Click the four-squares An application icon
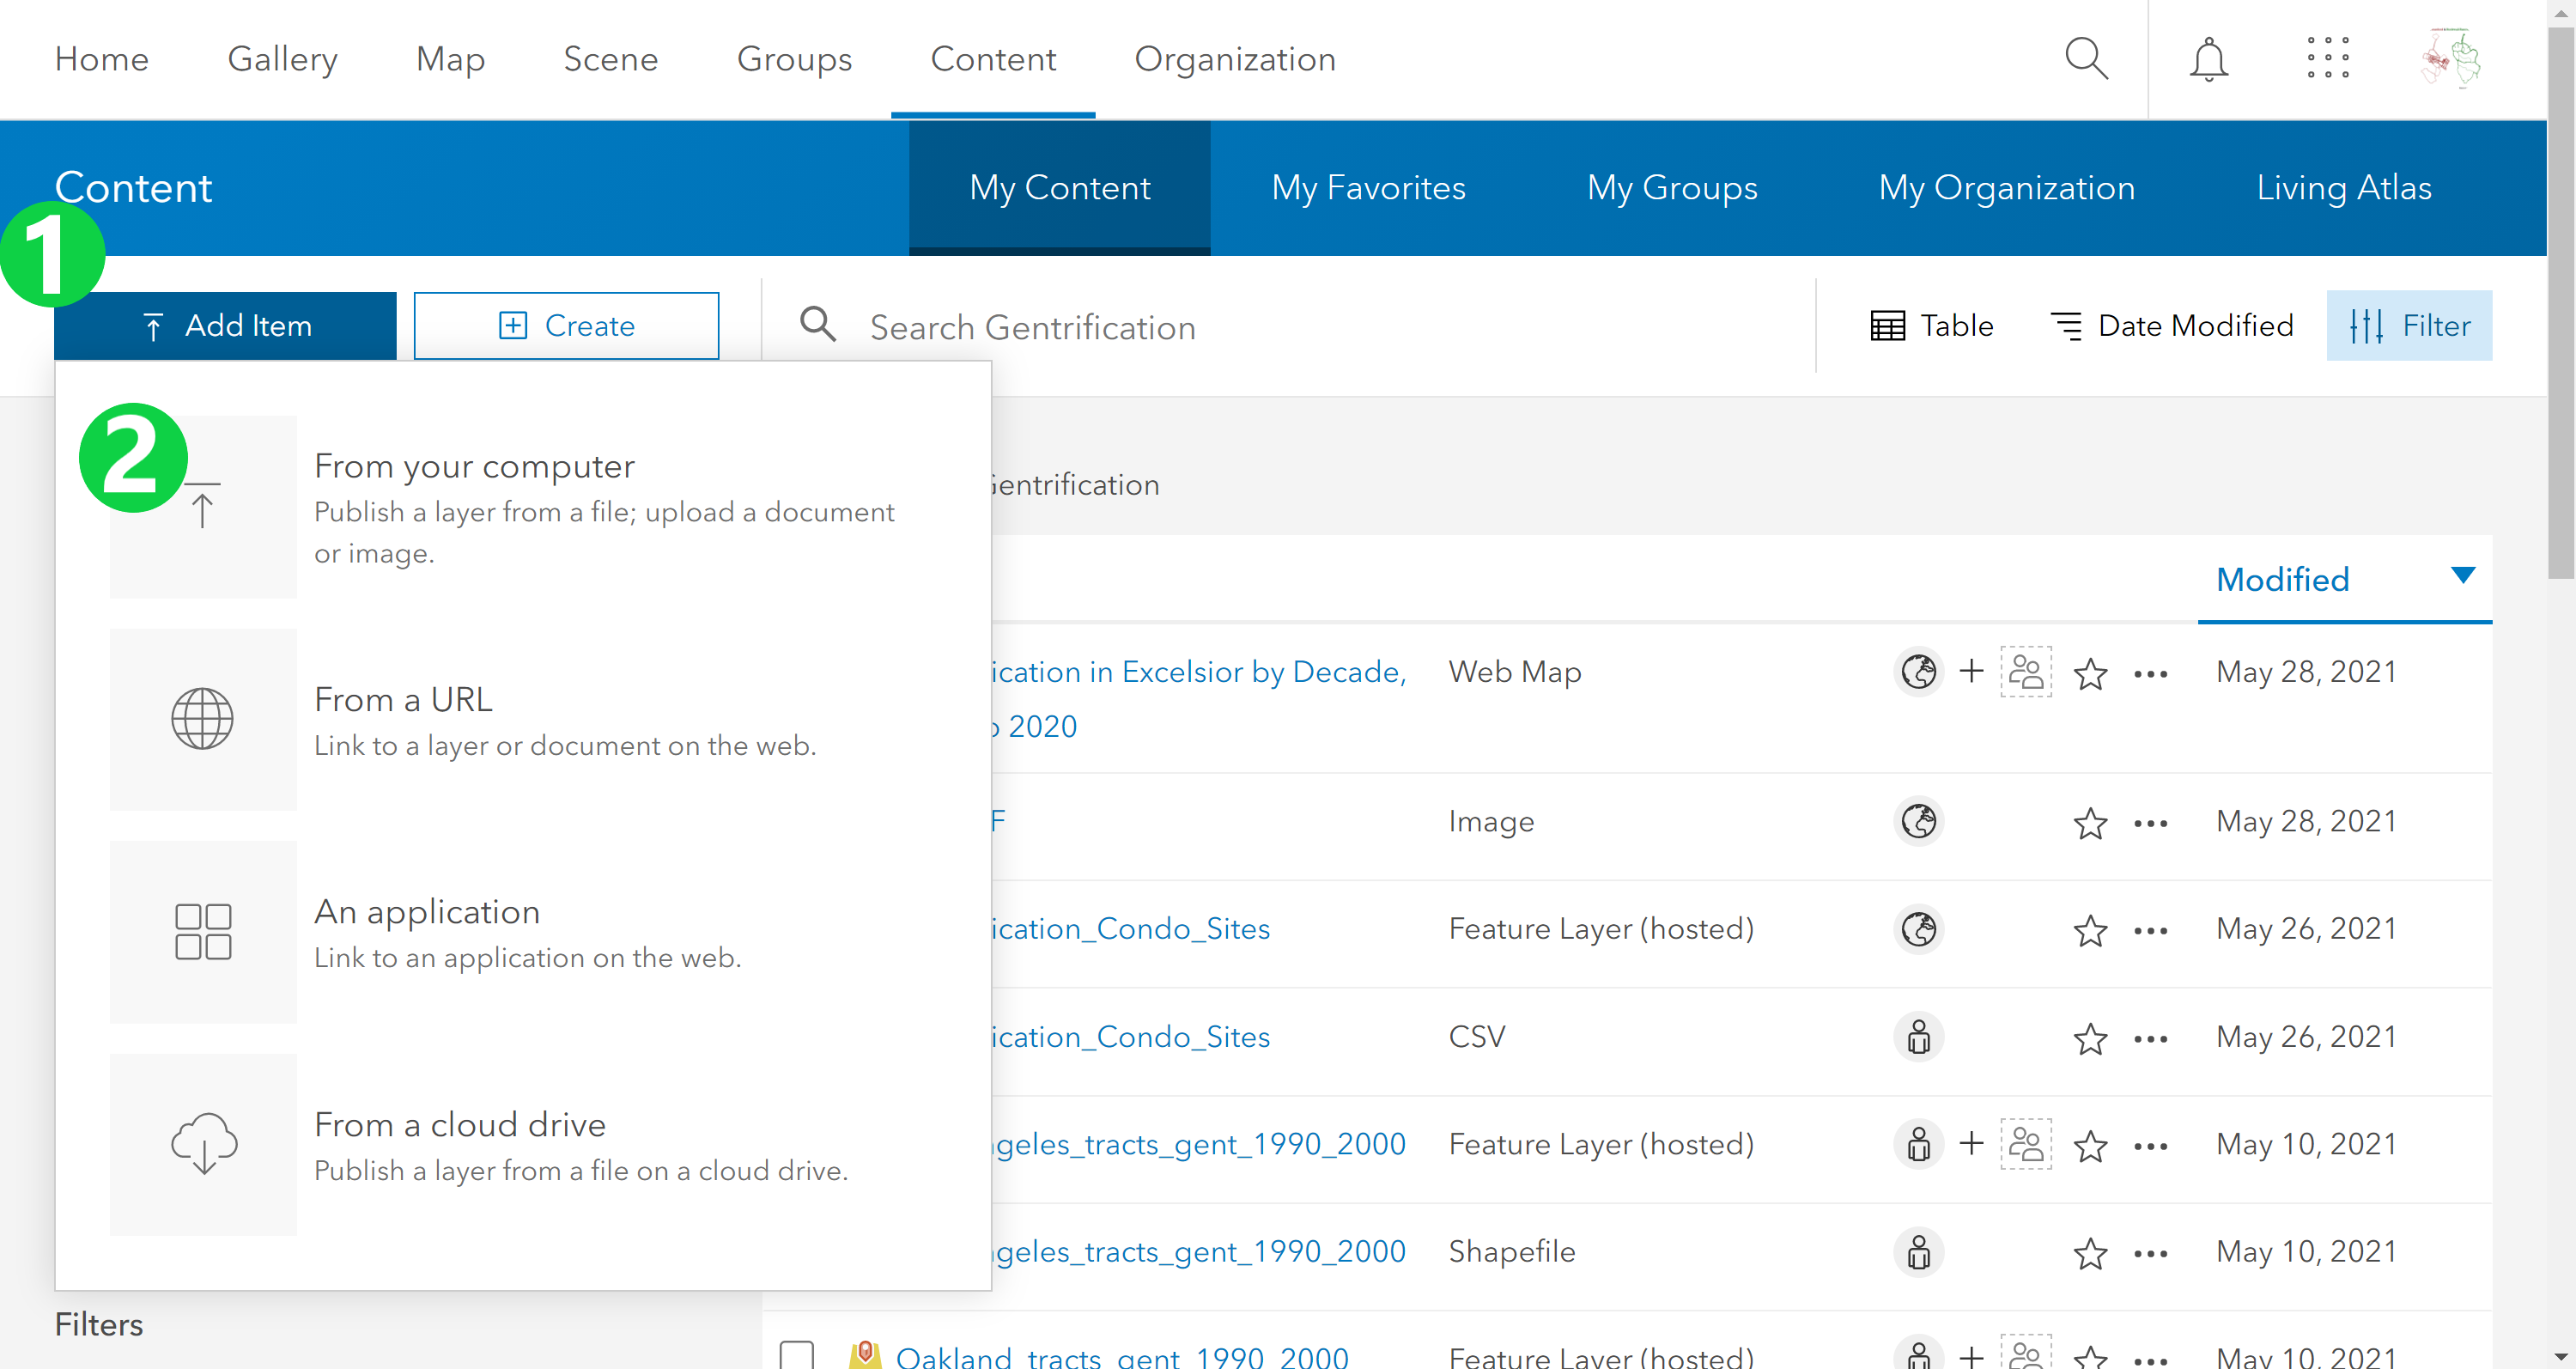The width and height of the screenshot is (2576, 1369). tap(203, 931)
